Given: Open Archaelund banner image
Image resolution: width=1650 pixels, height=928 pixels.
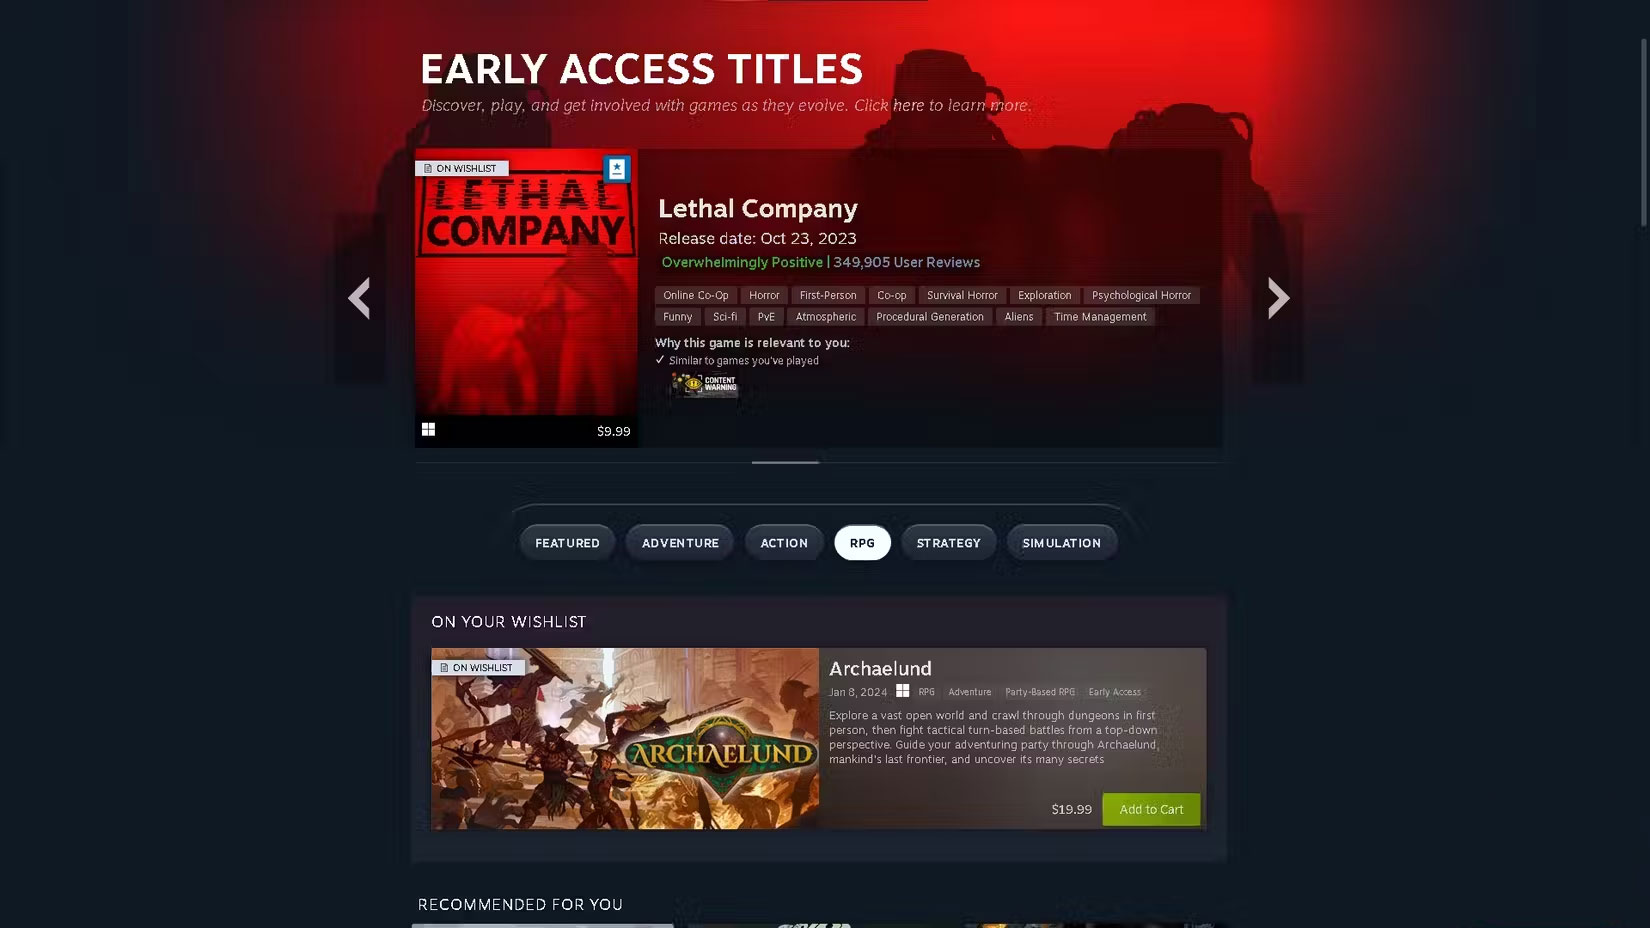Looking at the screenshot, I should coord(625,738).
